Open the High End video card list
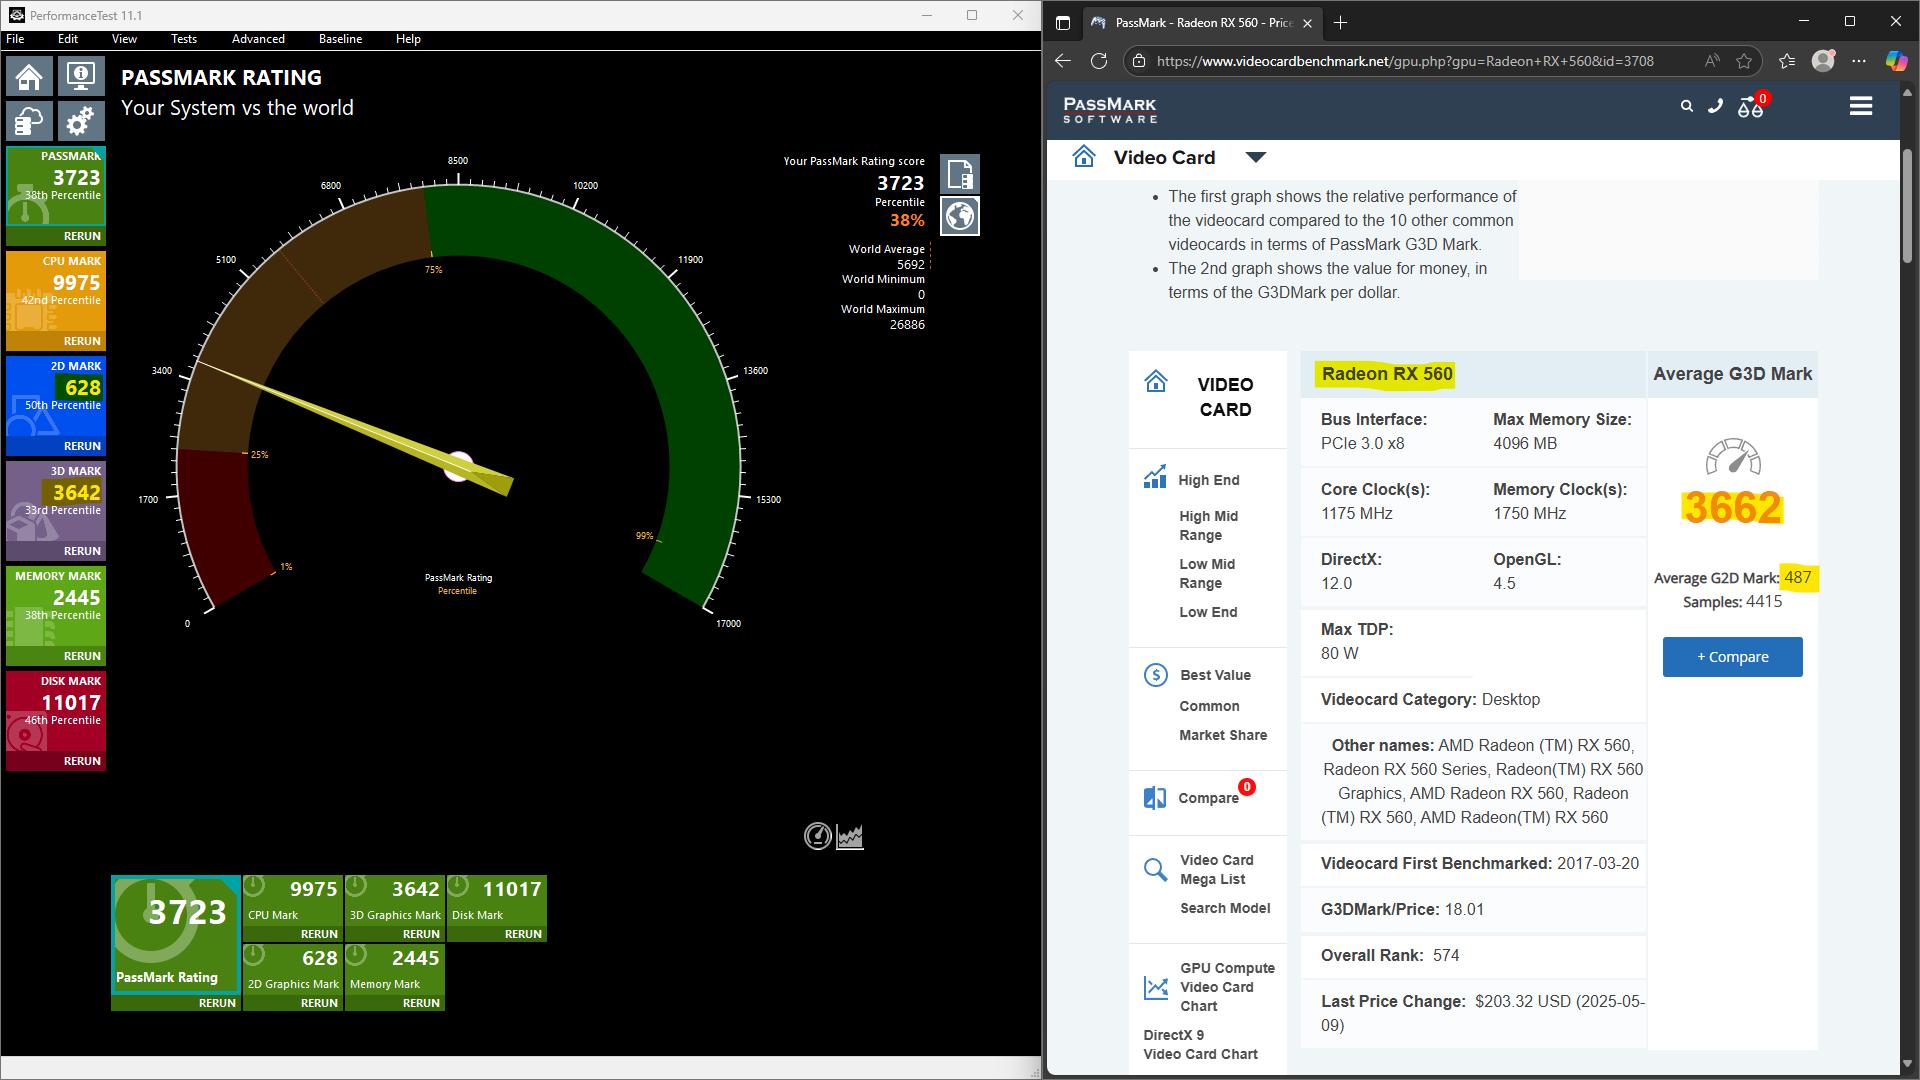Image resolution: width=1920 pixels, height=1080 pixels. pyautogui.click(x=1208, y=480)
